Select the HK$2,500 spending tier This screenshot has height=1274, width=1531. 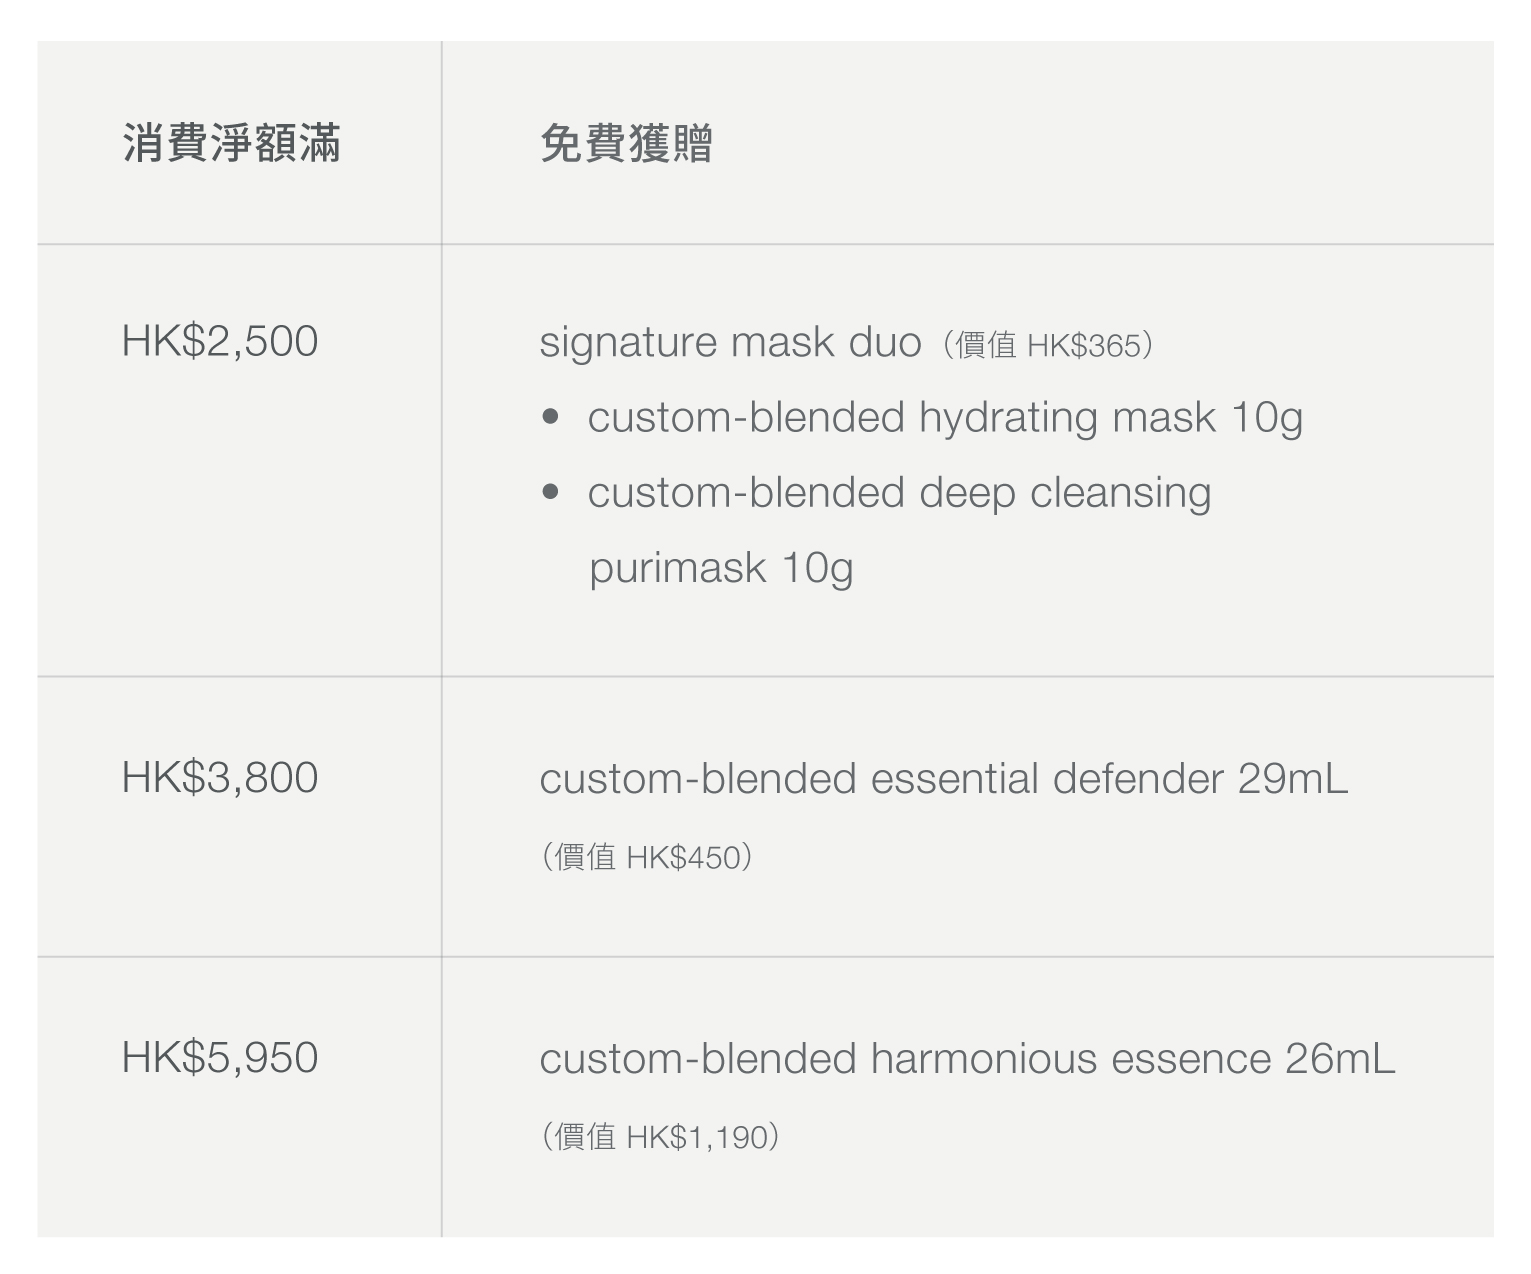(x=220, y=341)
